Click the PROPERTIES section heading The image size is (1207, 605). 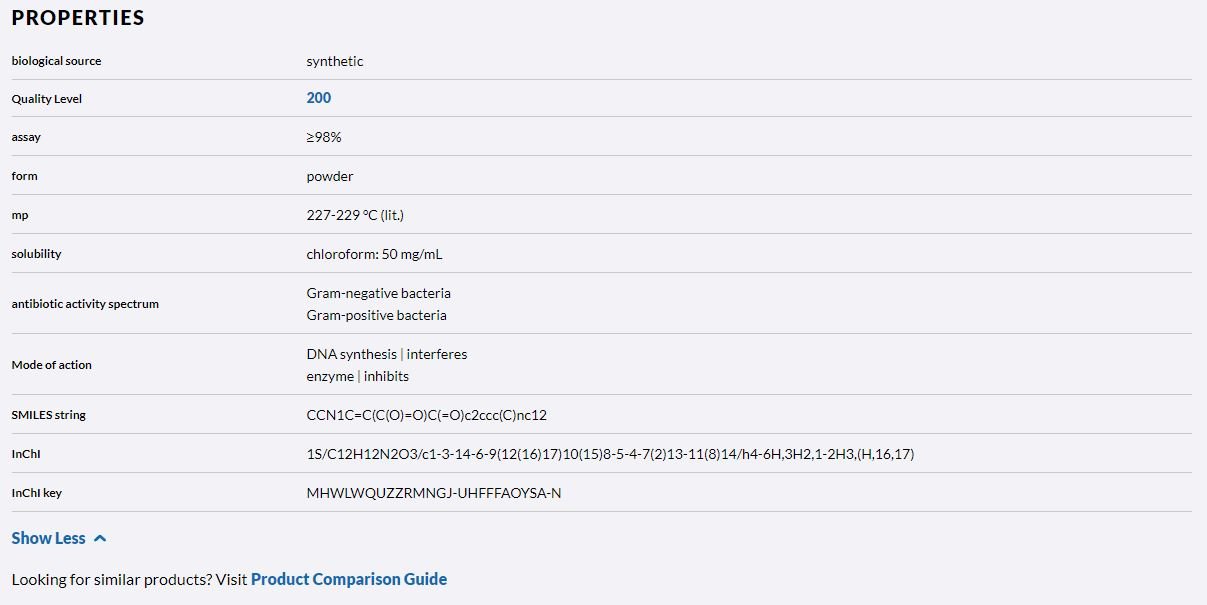tap(78, 18)
